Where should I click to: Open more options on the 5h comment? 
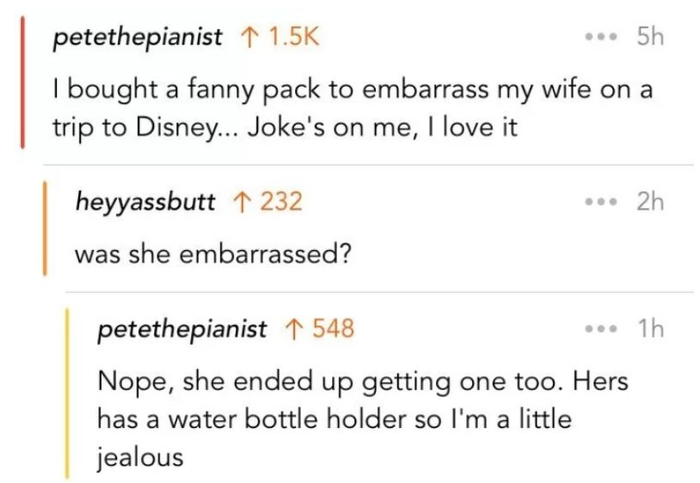tap(599, 39)
